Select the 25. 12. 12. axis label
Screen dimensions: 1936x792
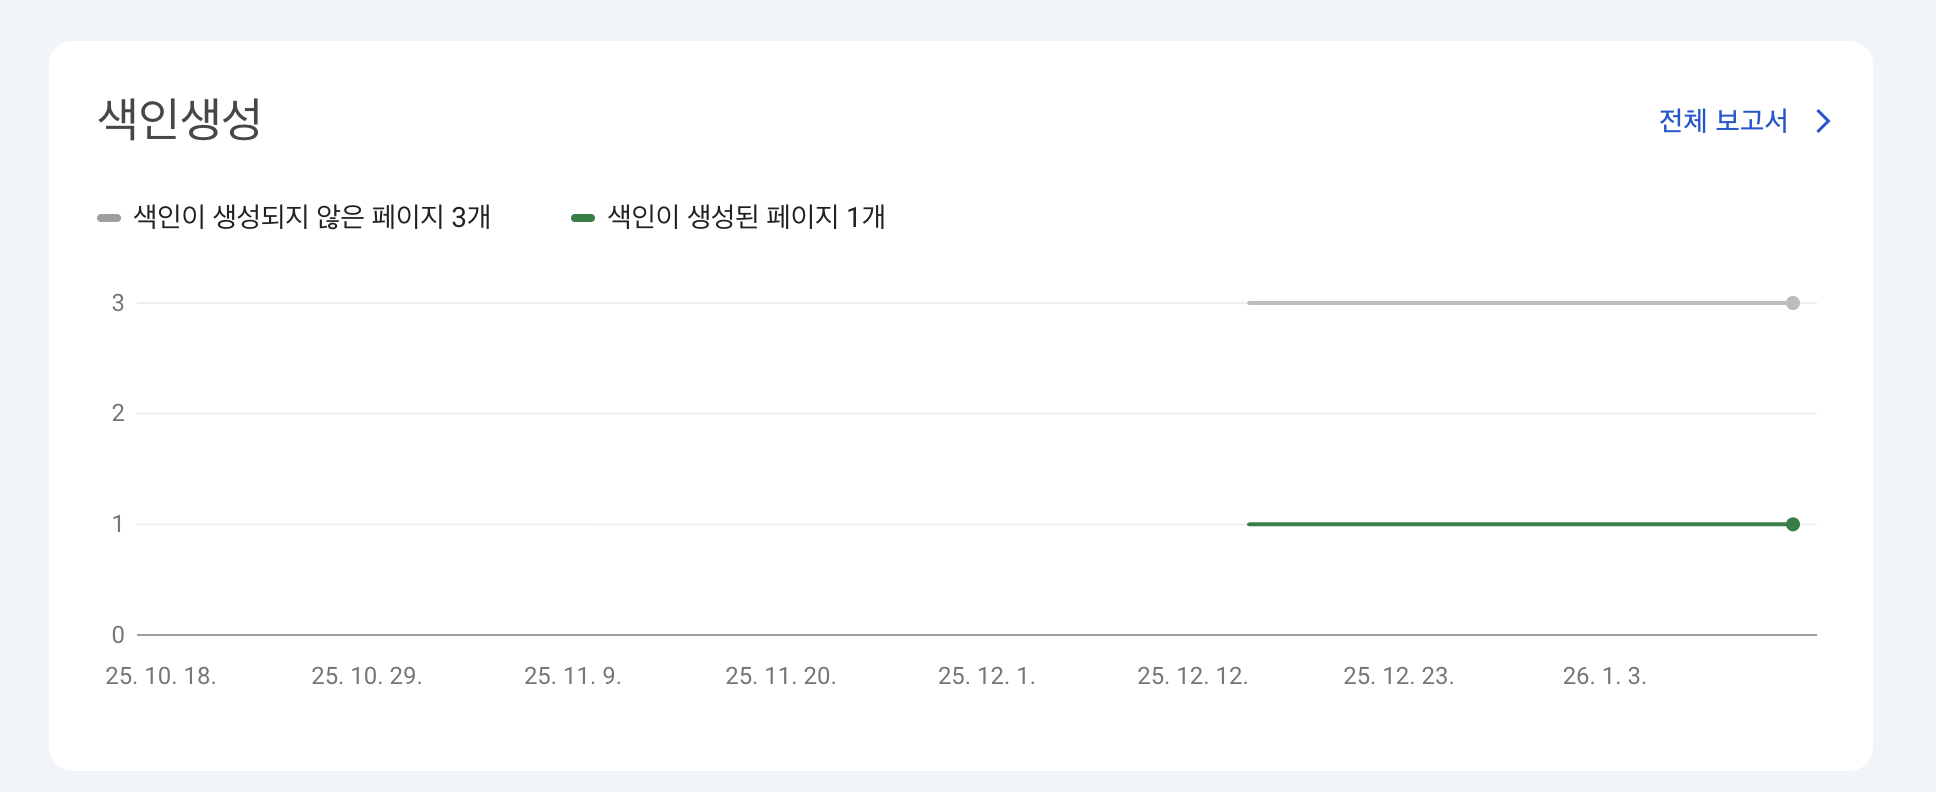(x=1192, y=676)
